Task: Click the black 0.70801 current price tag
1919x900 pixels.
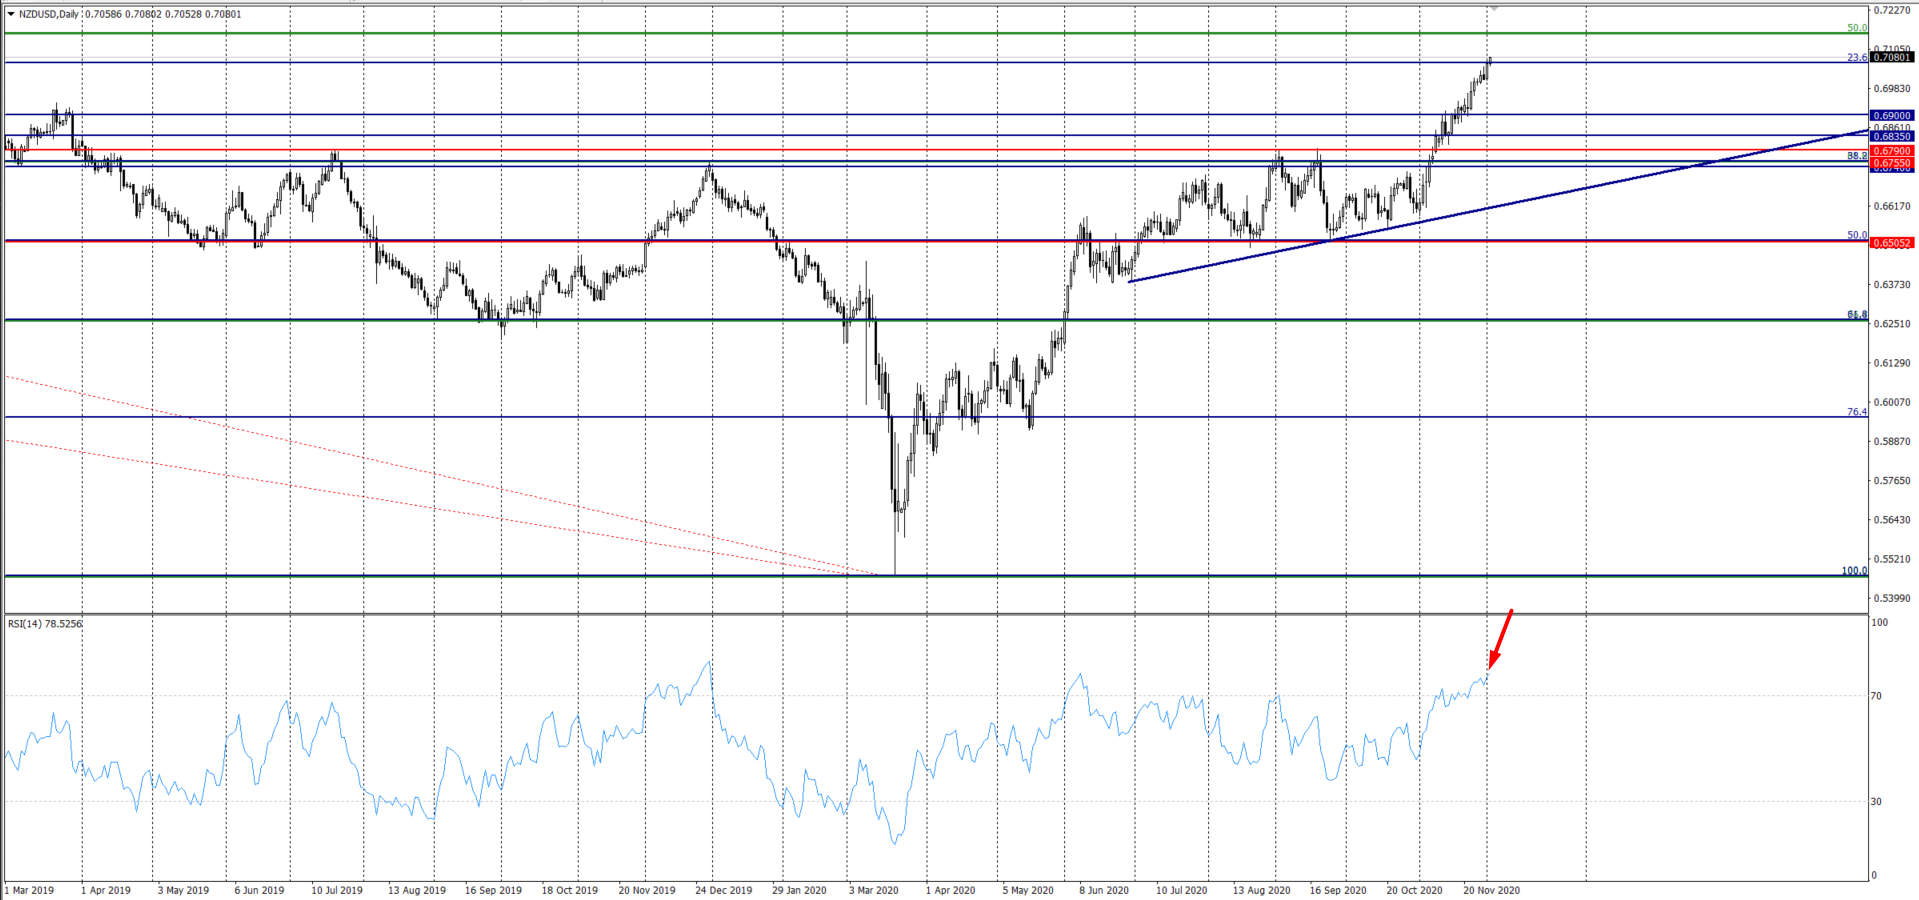Action: (1892, 58)
